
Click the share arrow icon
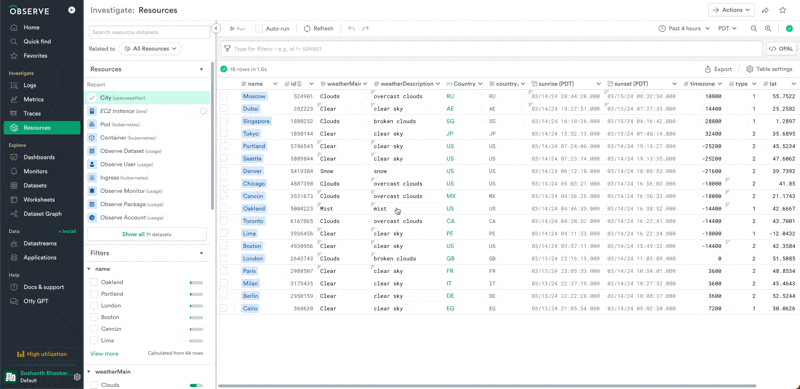765,10
